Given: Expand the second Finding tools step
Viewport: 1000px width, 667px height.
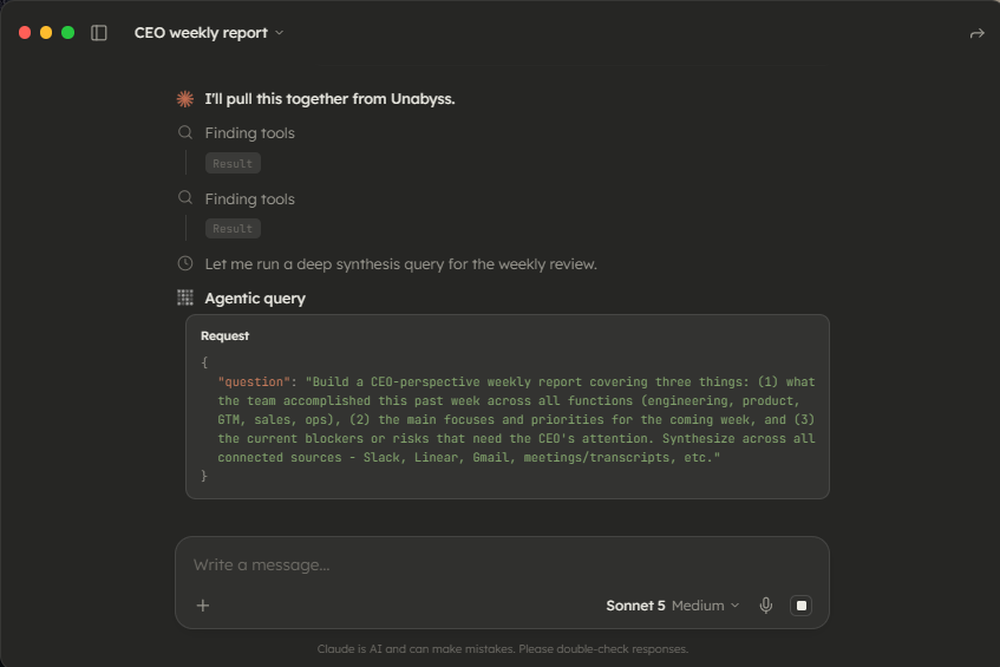Looking at the screenshot, I should pyautogui.click(x=249, y=198).
